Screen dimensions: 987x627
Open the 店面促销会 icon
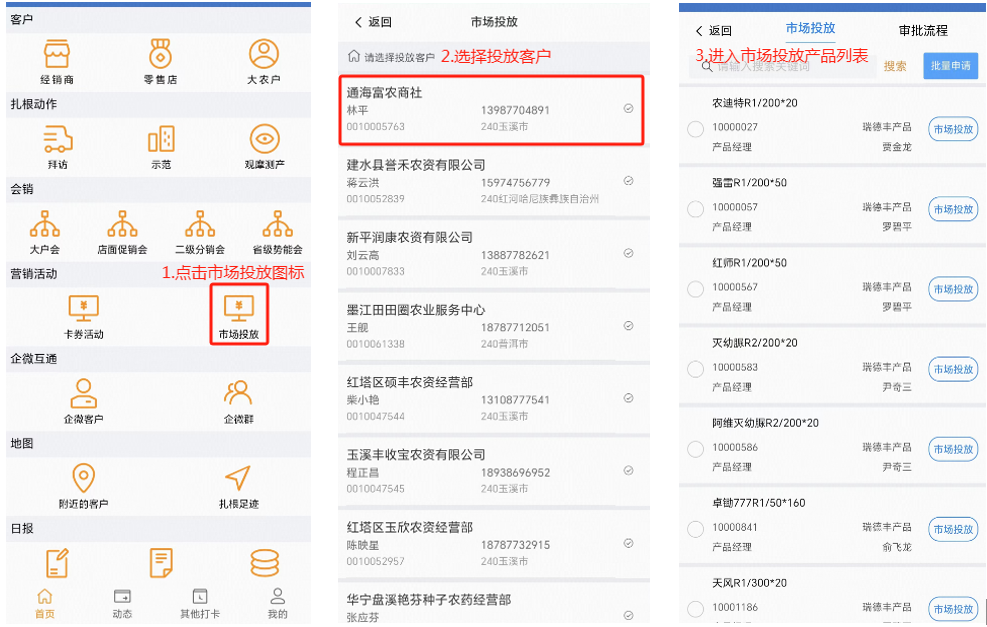122,223
